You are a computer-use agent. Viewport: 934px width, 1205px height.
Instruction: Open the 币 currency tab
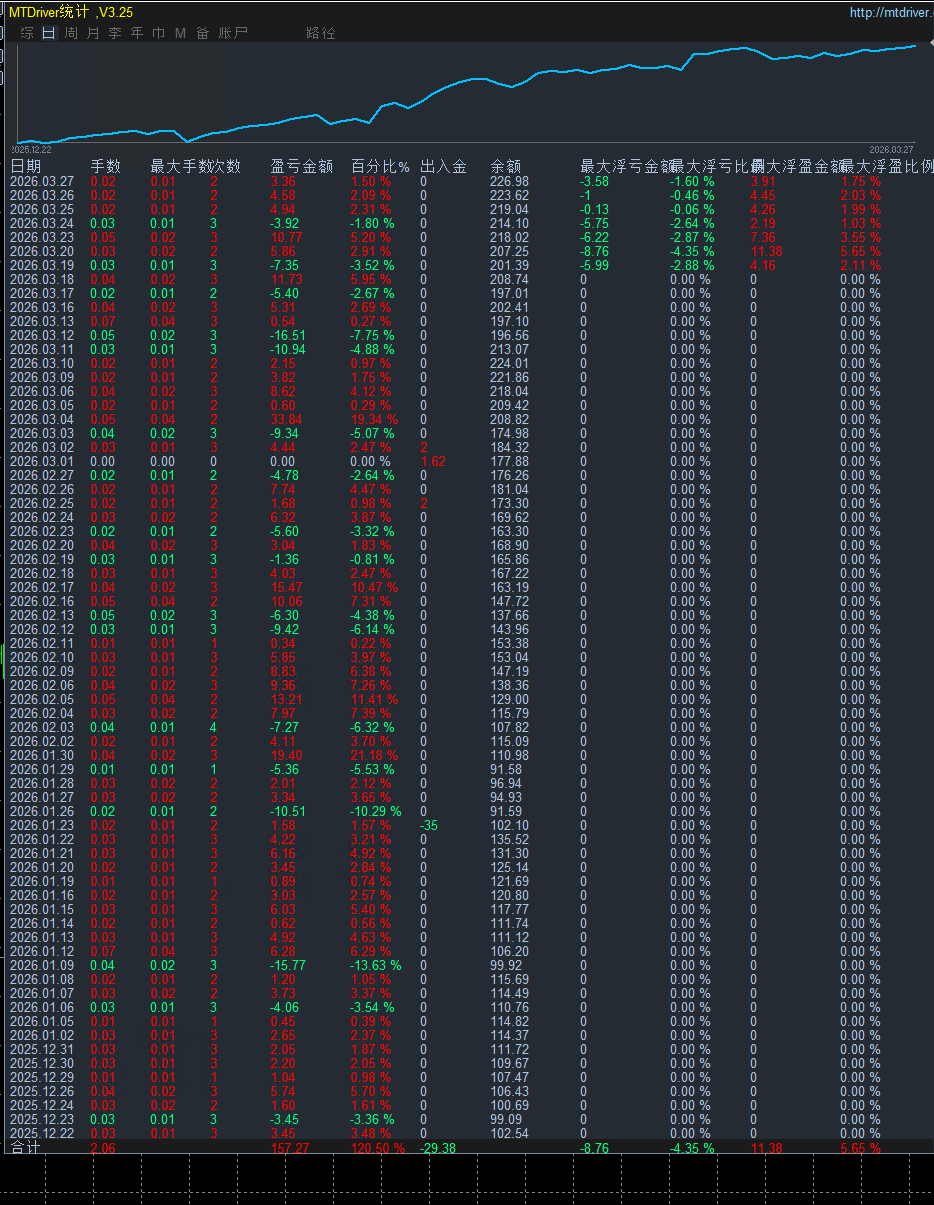159,33
